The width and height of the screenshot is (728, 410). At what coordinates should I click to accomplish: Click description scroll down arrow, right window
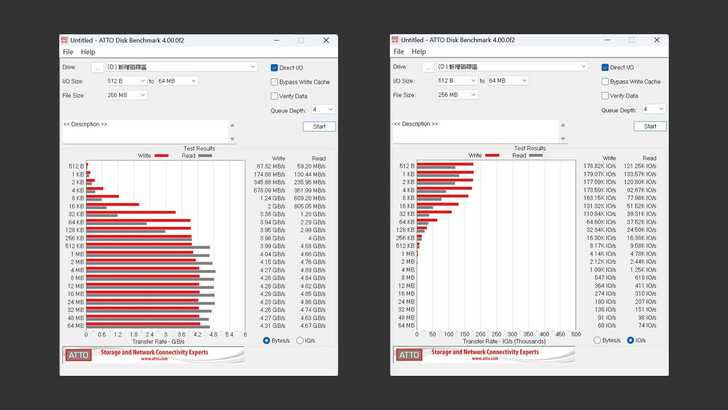563,138
